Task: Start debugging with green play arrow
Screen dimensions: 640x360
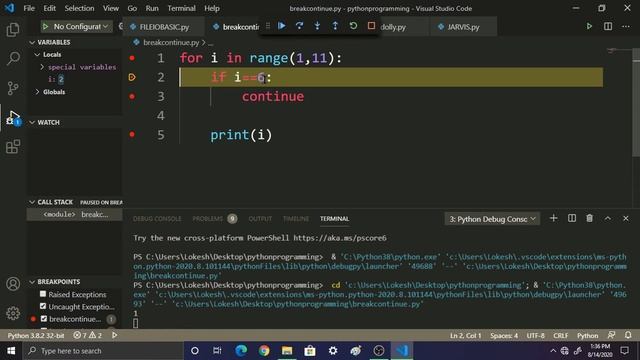Action: (x=45, y=27)
